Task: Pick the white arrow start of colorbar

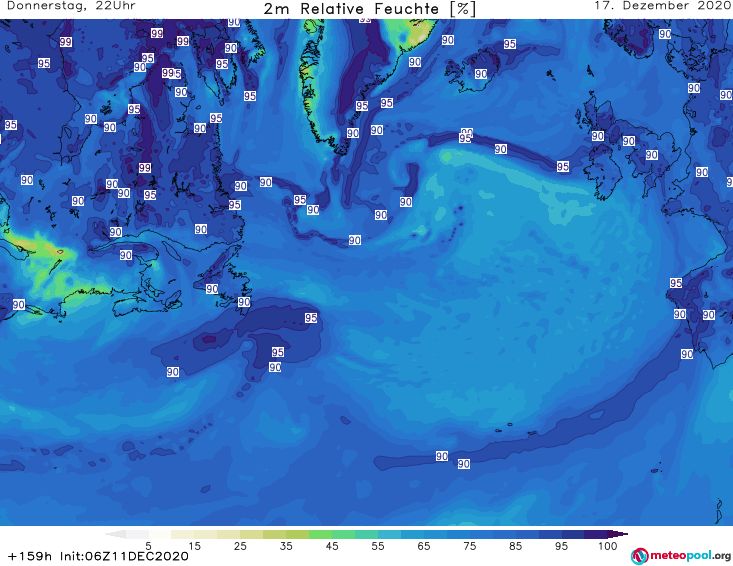Action: (115, 534)
